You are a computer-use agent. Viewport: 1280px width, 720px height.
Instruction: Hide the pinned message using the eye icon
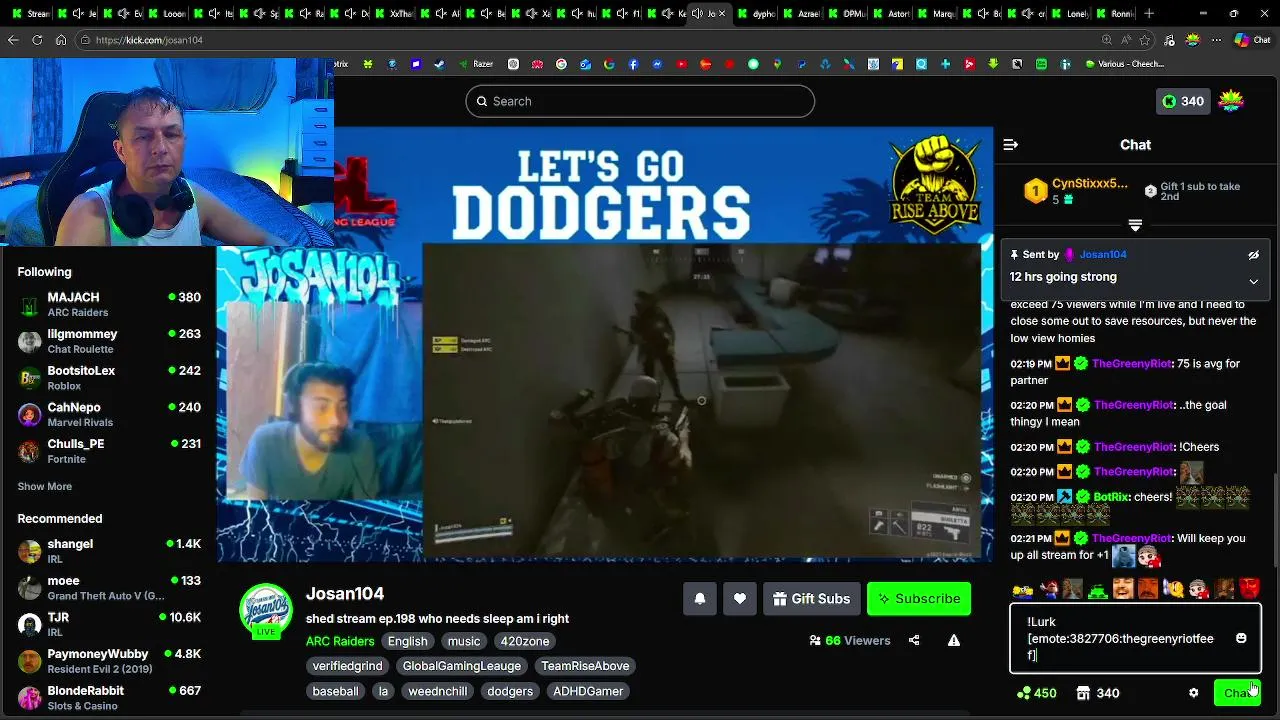pos(1253,255)
